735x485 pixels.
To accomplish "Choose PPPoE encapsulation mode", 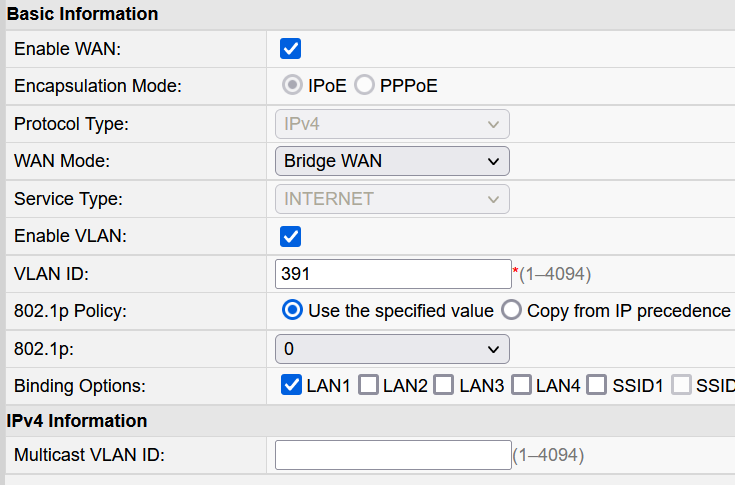I will coord(364,85).
